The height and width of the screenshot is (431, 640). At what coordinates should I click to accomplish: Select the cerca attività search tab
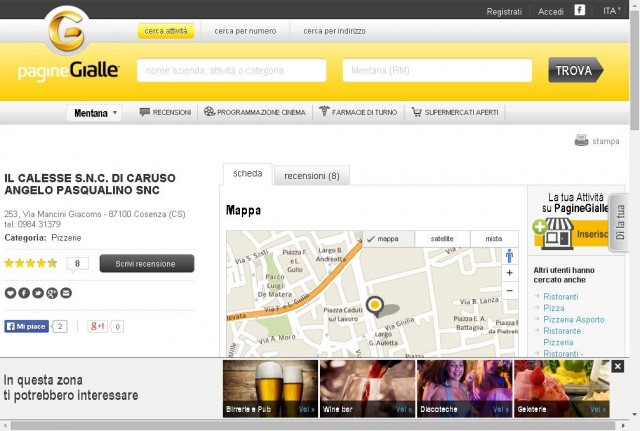pos(166,31)
